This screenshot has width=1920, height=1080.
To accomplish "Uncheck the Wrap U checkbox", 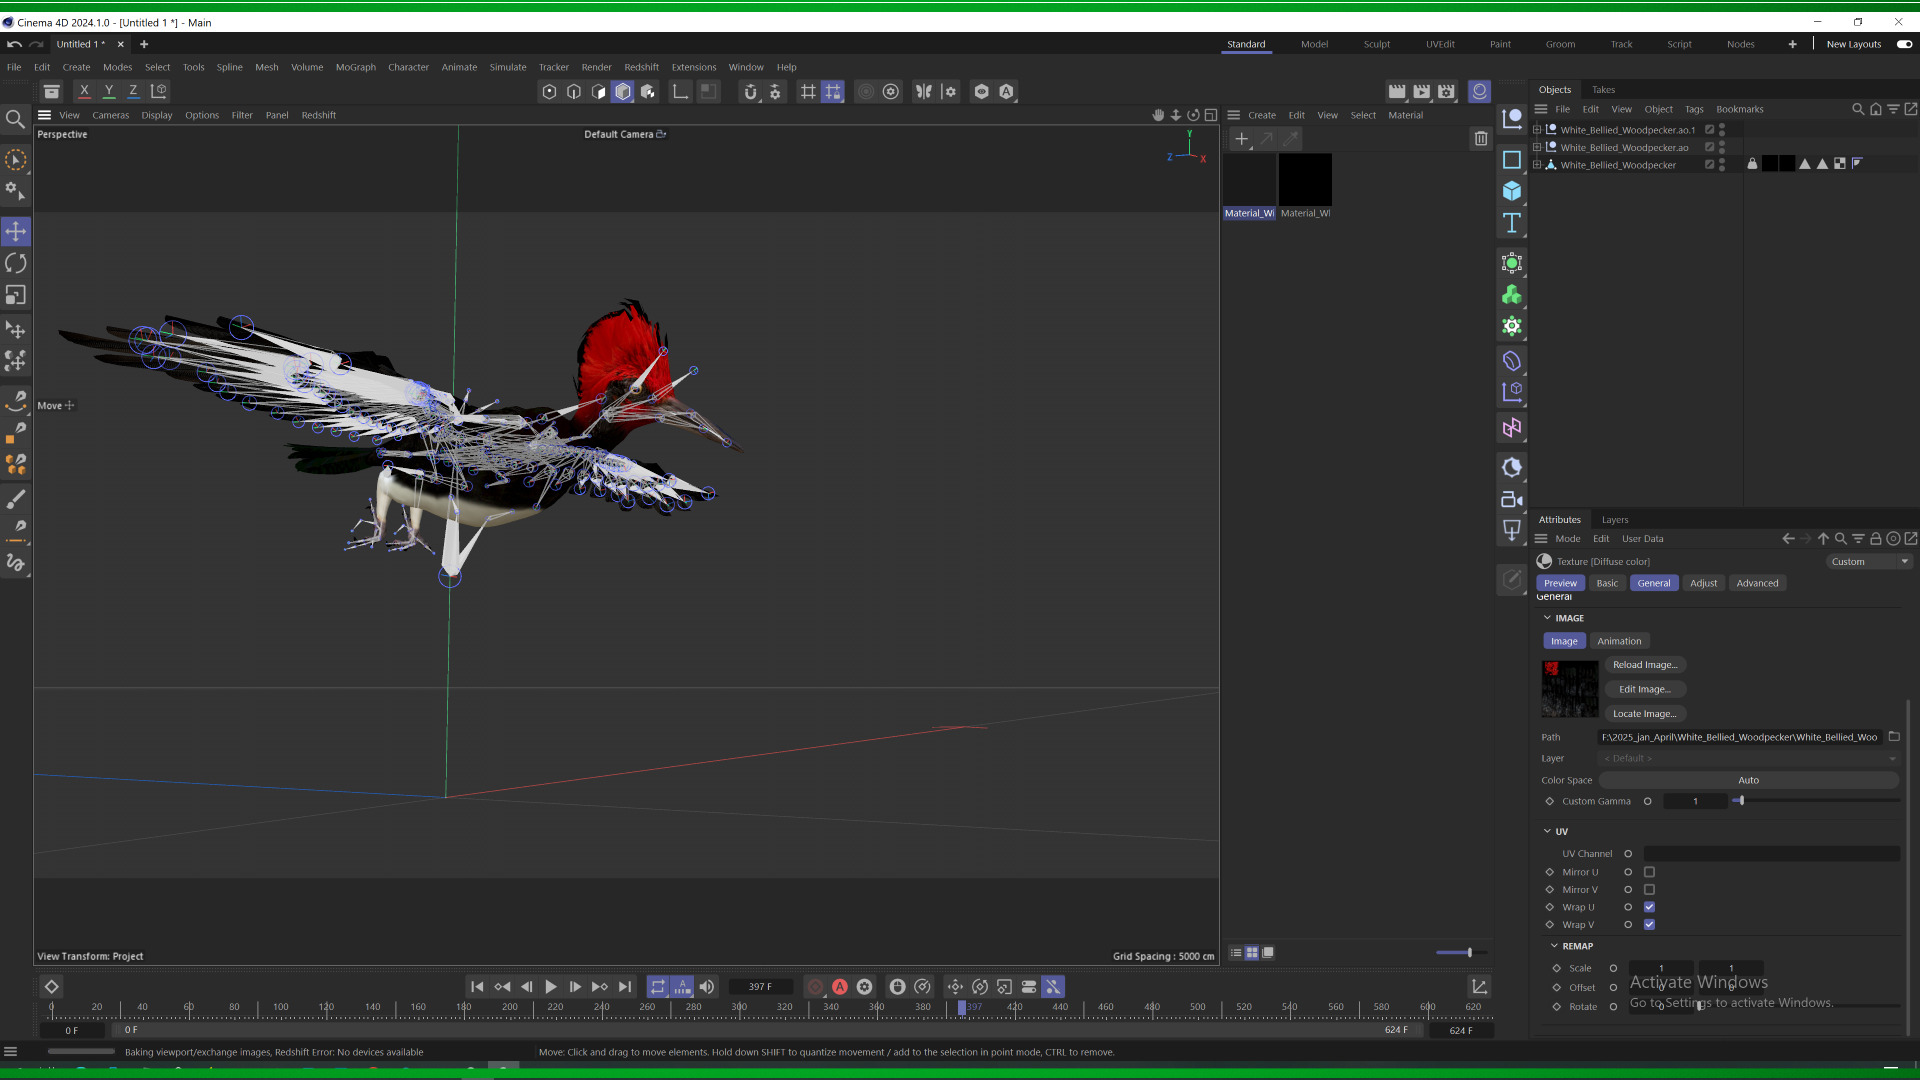I will coord(1649,907).
